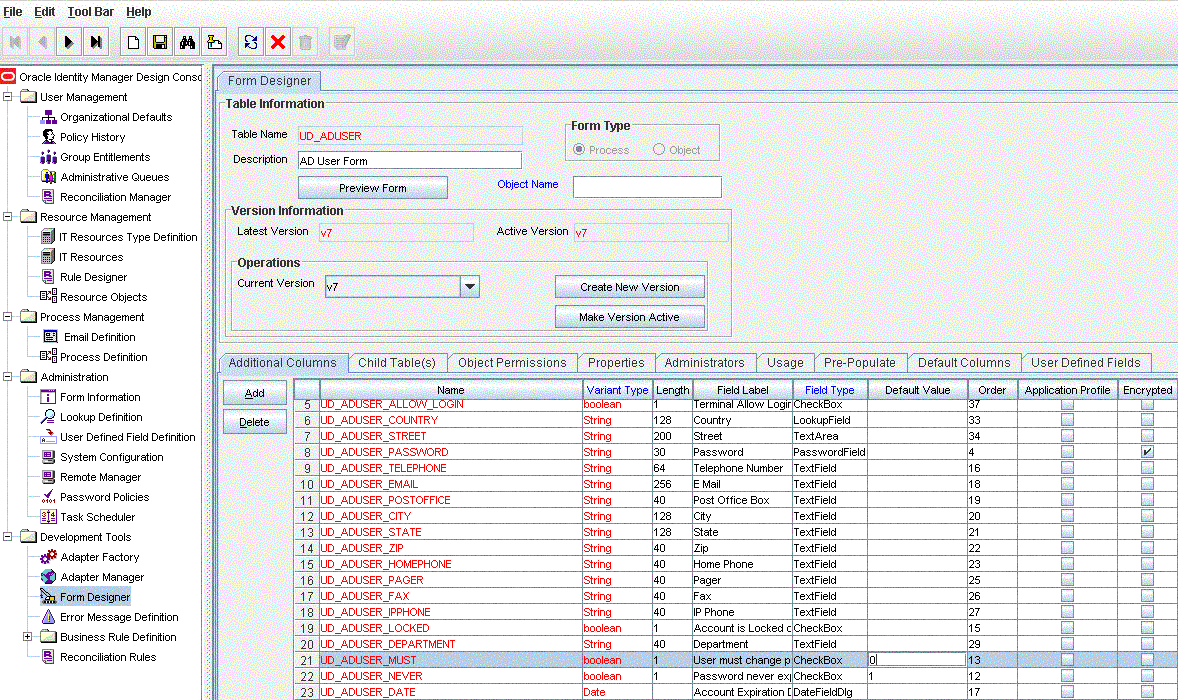Click the Password Policies icon

click(48, 497)
